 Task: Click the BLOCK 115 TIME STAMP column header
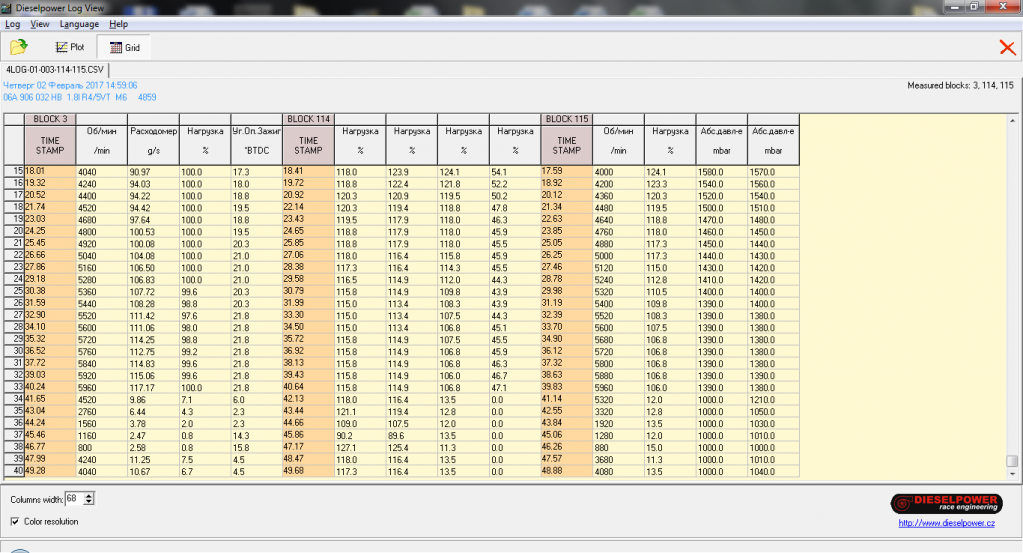coord(566,145)
